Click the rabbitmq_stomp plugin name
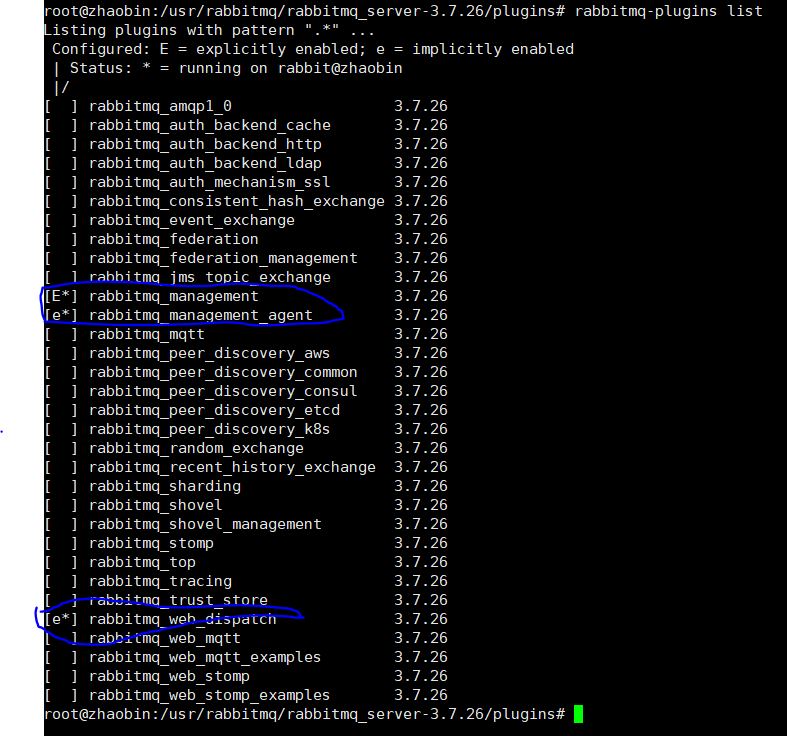Image resolution: width=787 pixels, height=736 pixels. (x=151, y=544)
